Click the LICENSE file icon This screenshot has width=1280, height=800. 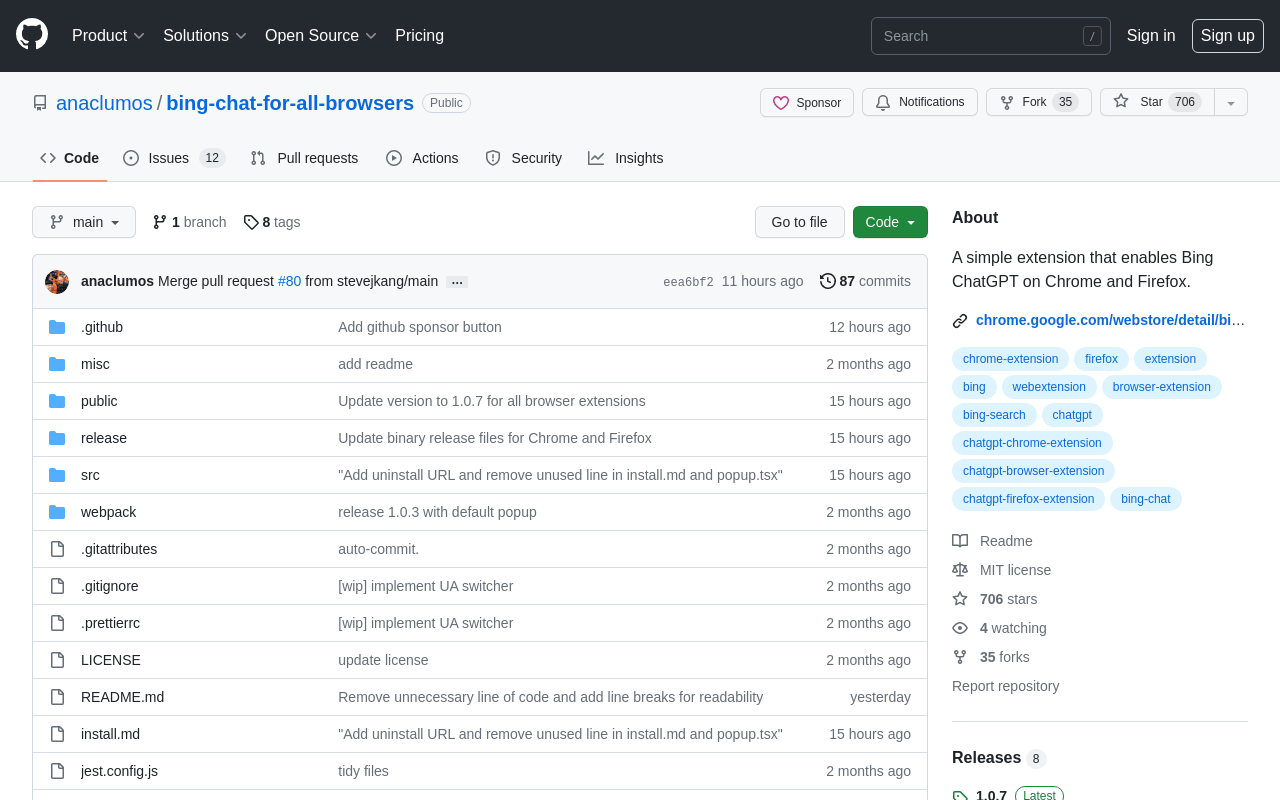57,660
